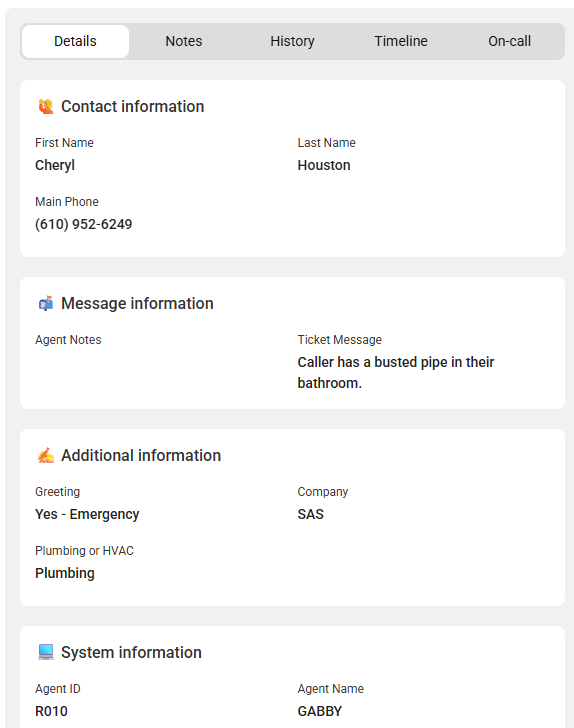
Task: Click the Agent ID value R010
Action: [52, 711]
